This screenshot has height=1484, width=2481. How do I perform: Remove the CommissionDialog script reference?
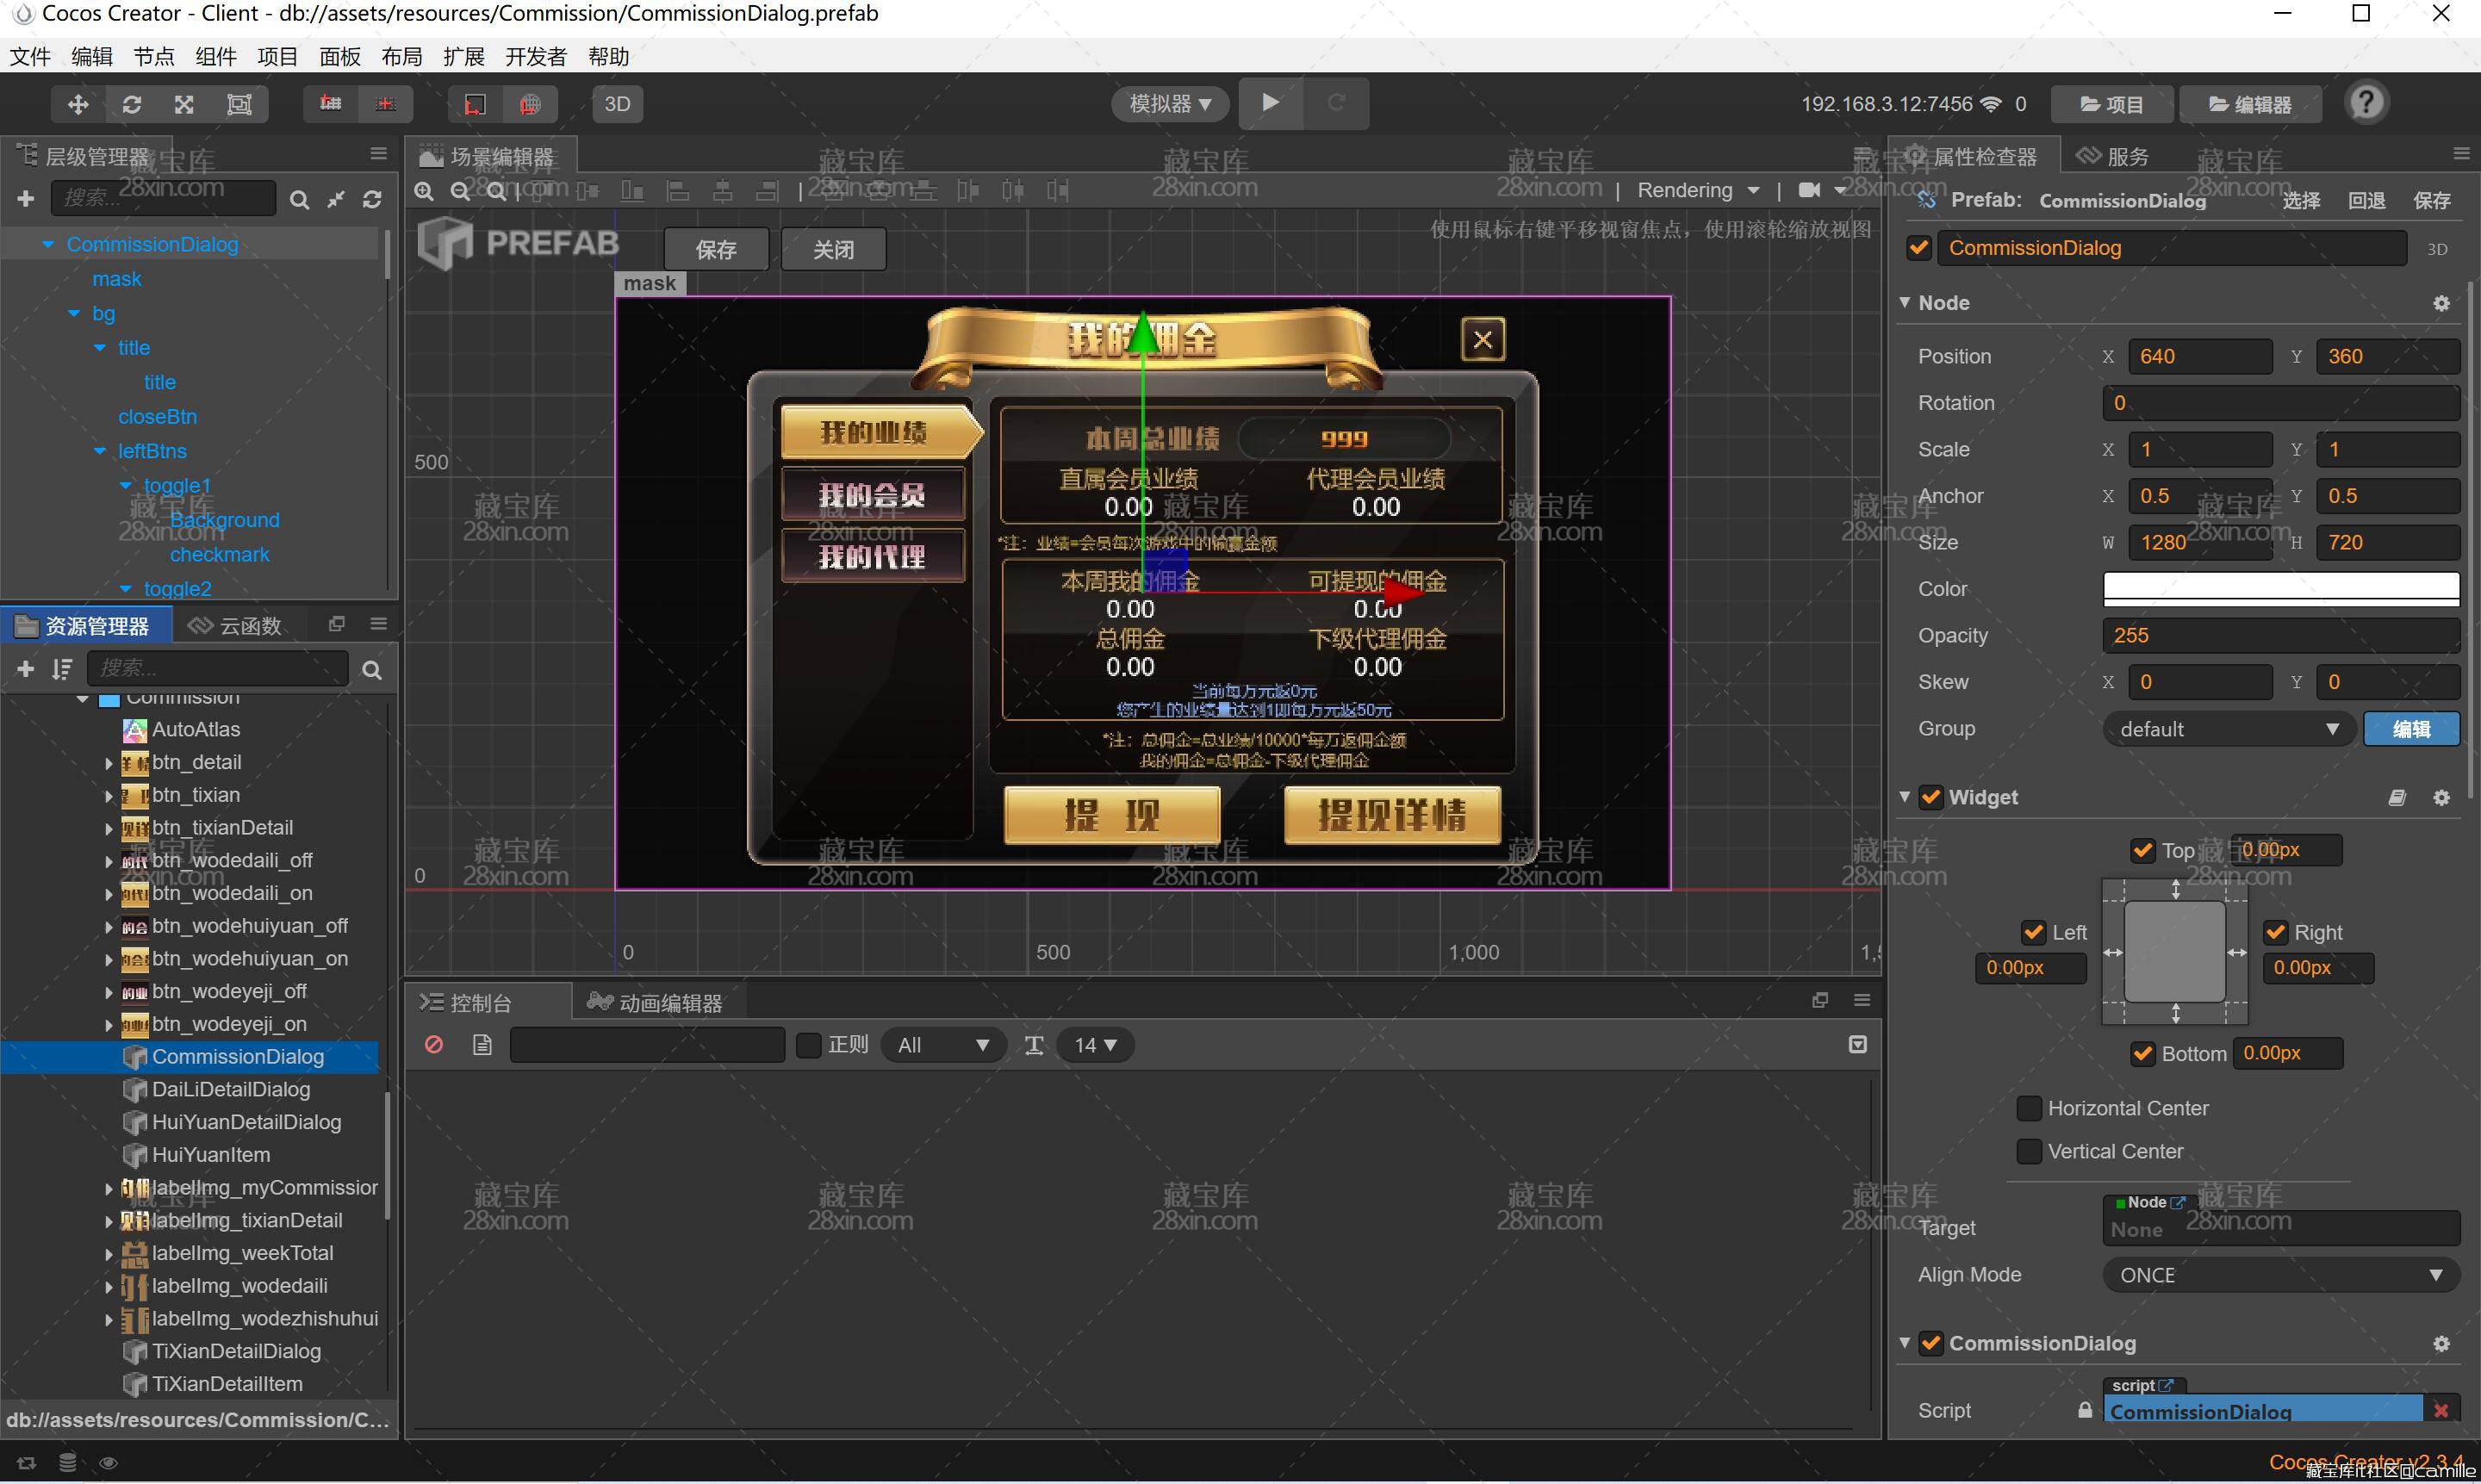[x=2441, y=1410]
